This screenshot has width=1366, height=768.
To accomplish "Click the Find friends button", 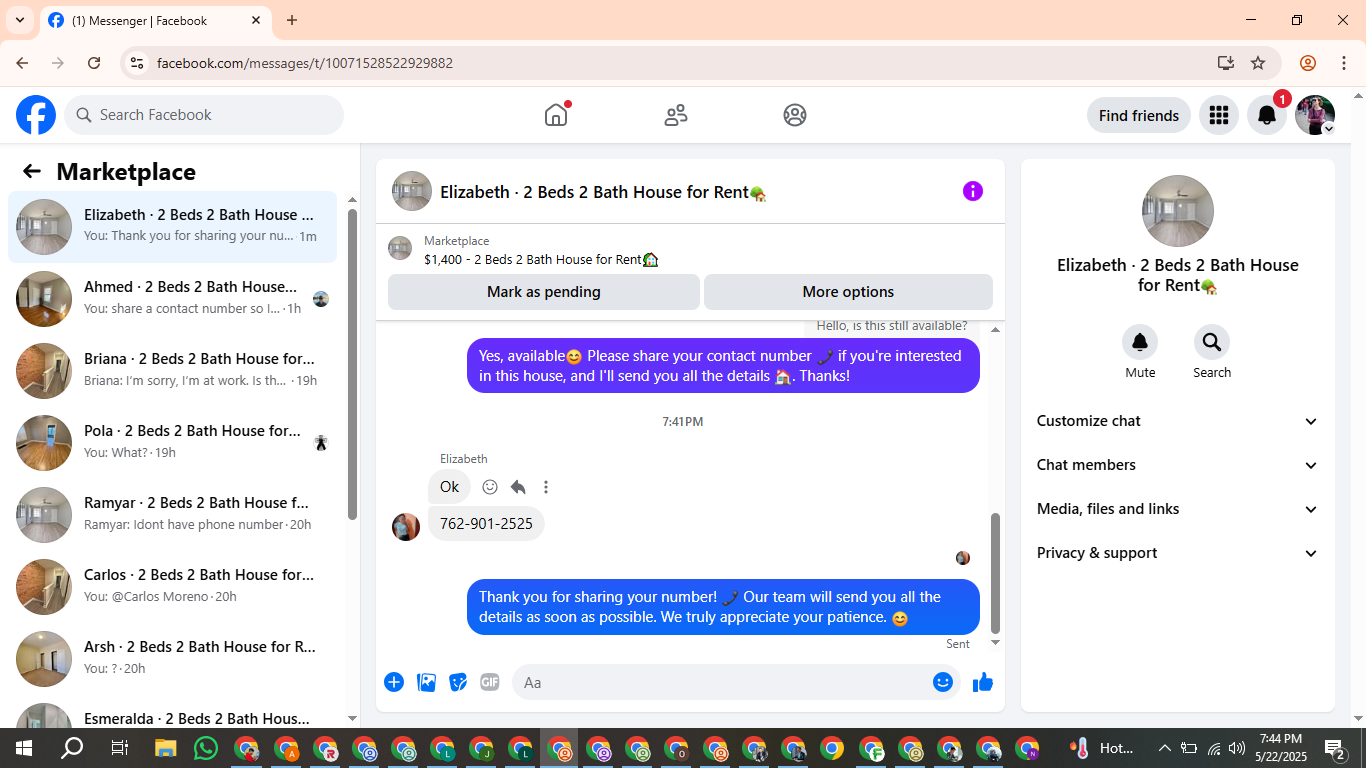I will pyautogui.click(x=1139, y=115).
